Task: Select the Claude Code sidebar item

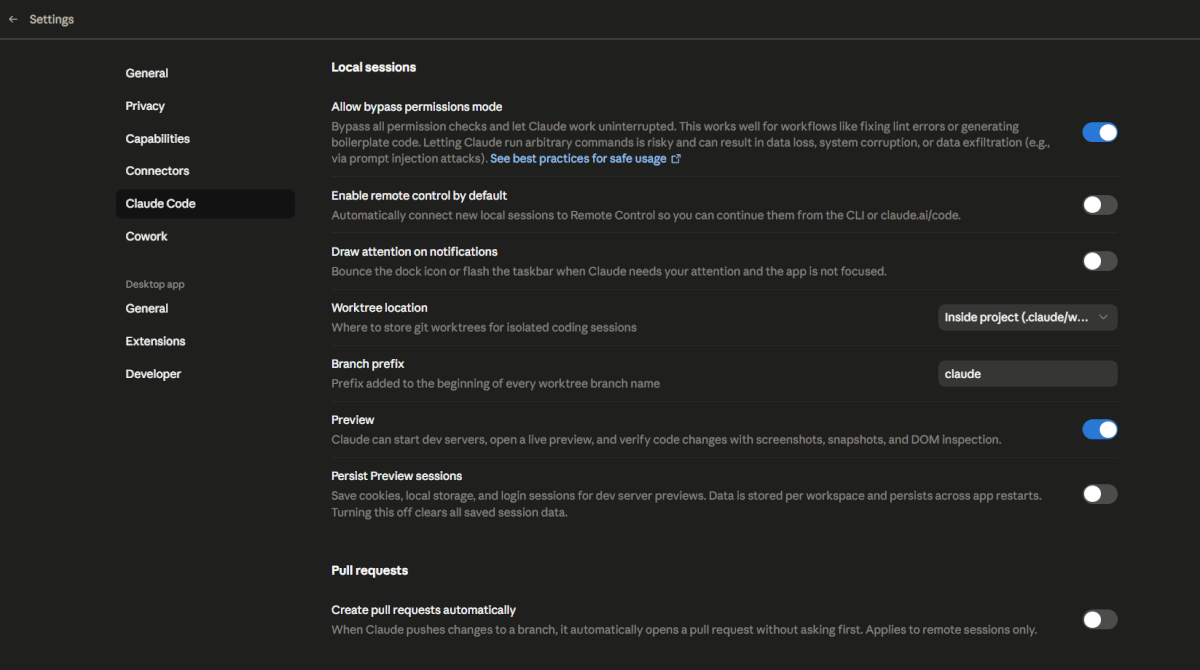Action: point(205,204)
